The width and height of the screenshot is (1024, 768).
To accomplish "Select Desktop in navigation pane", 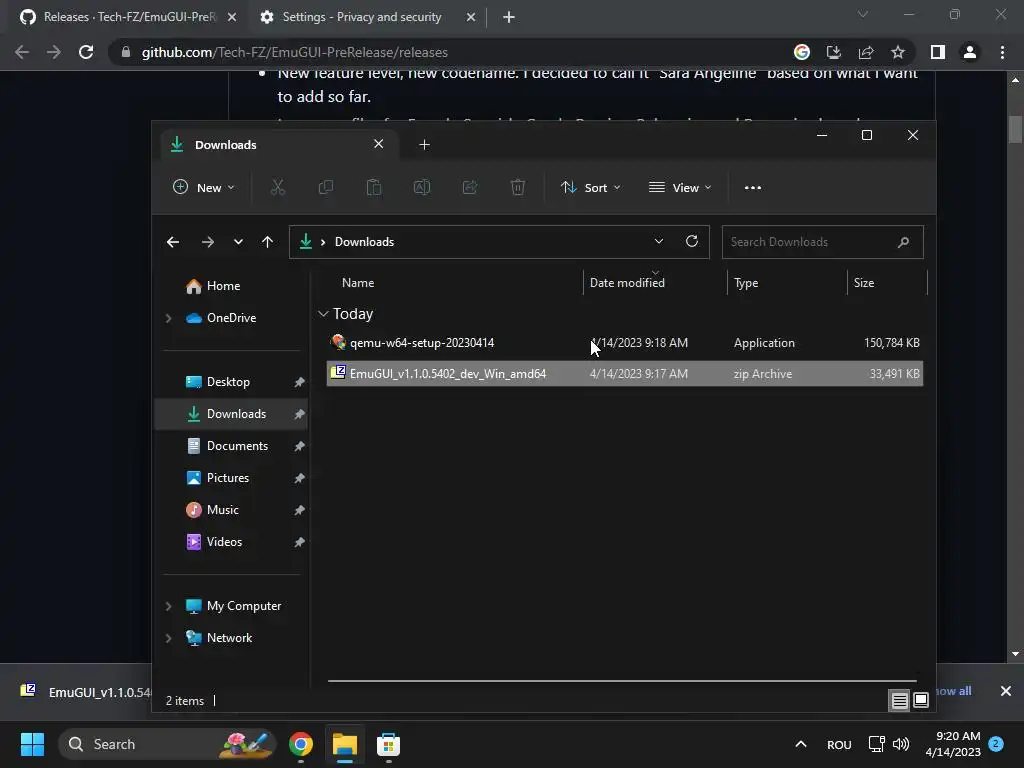I will point(231,382).
